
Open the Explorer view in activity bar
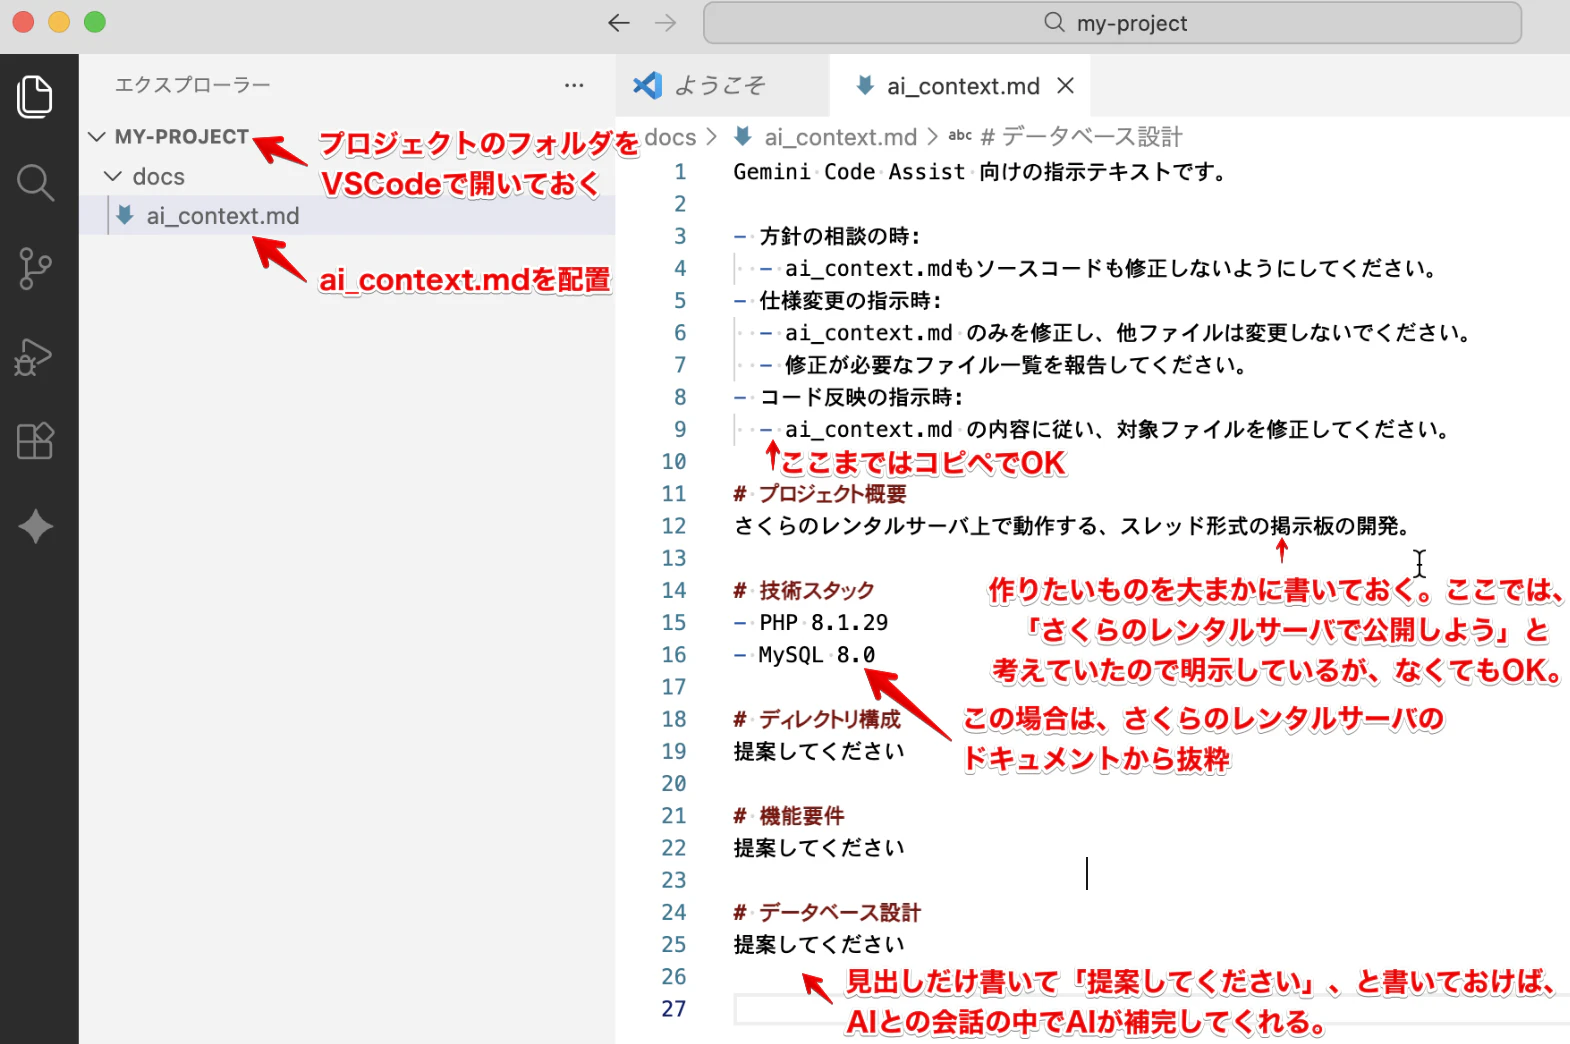35,97
